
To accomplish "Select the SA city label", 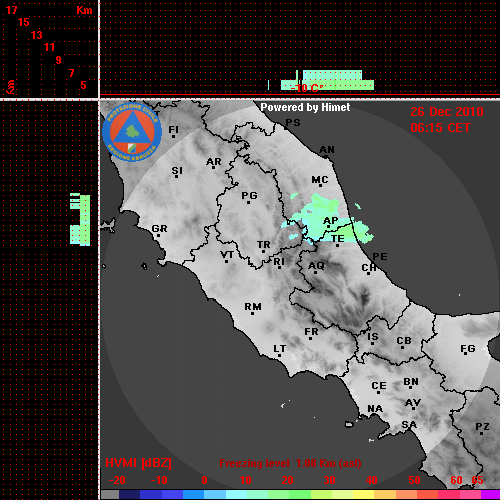I will click(409, 425).
